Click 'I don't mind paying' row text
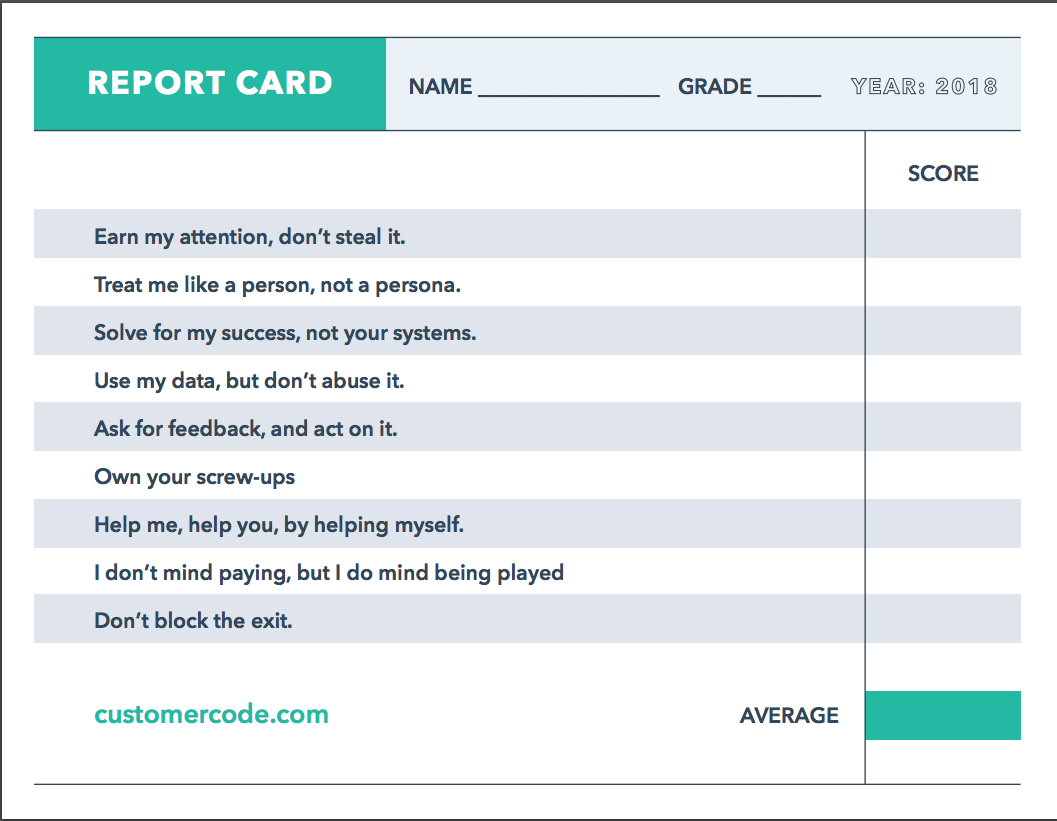 (328, 573)
